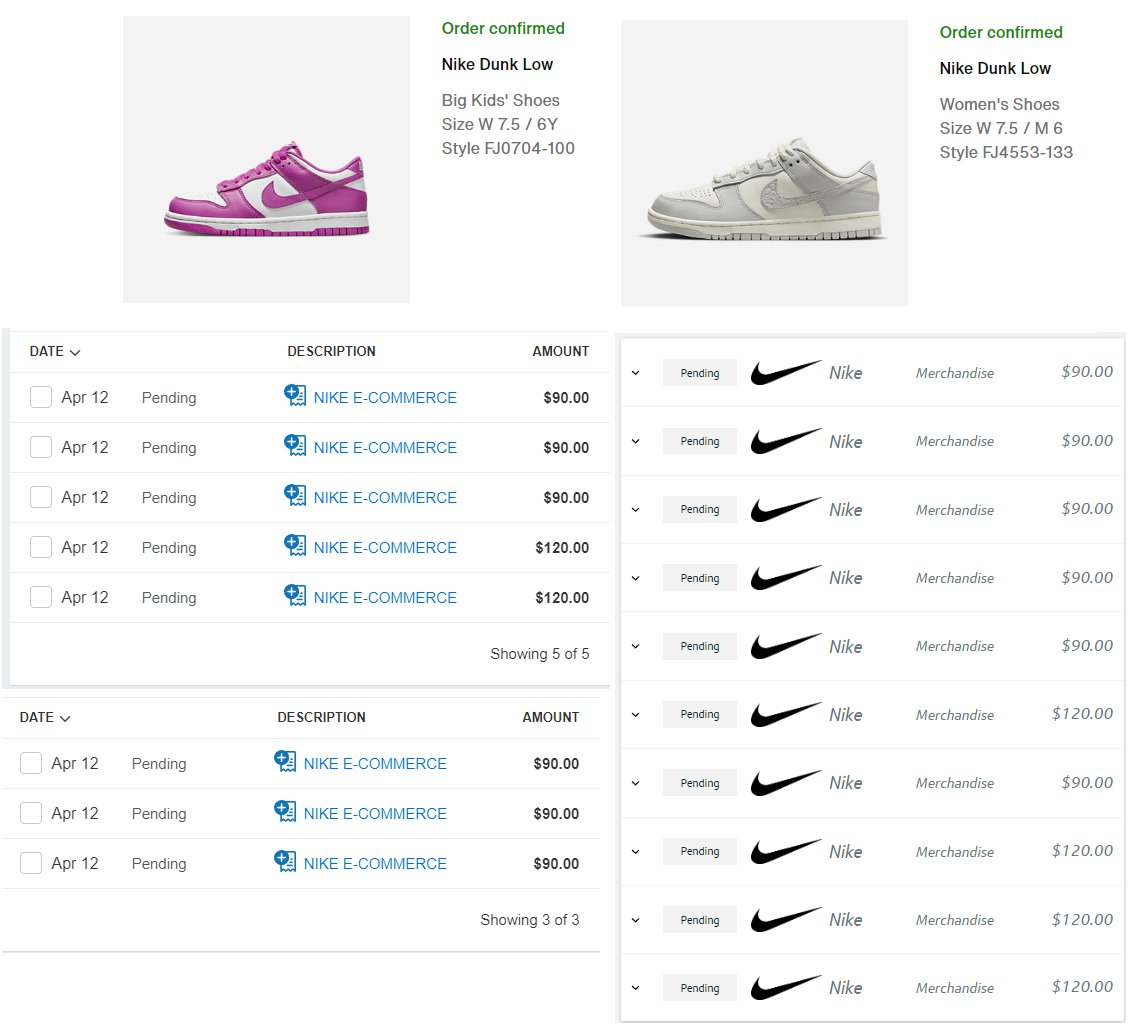Open NIKE E-COMMERCE link on first $120.00 row

coord(385,548)
